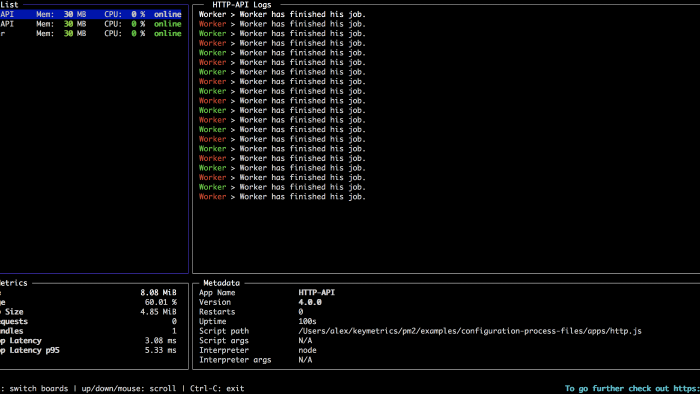Click the 'Interpreter' label above Interpreter args
Screen dimensions: 700x394
tap(224, 350)
